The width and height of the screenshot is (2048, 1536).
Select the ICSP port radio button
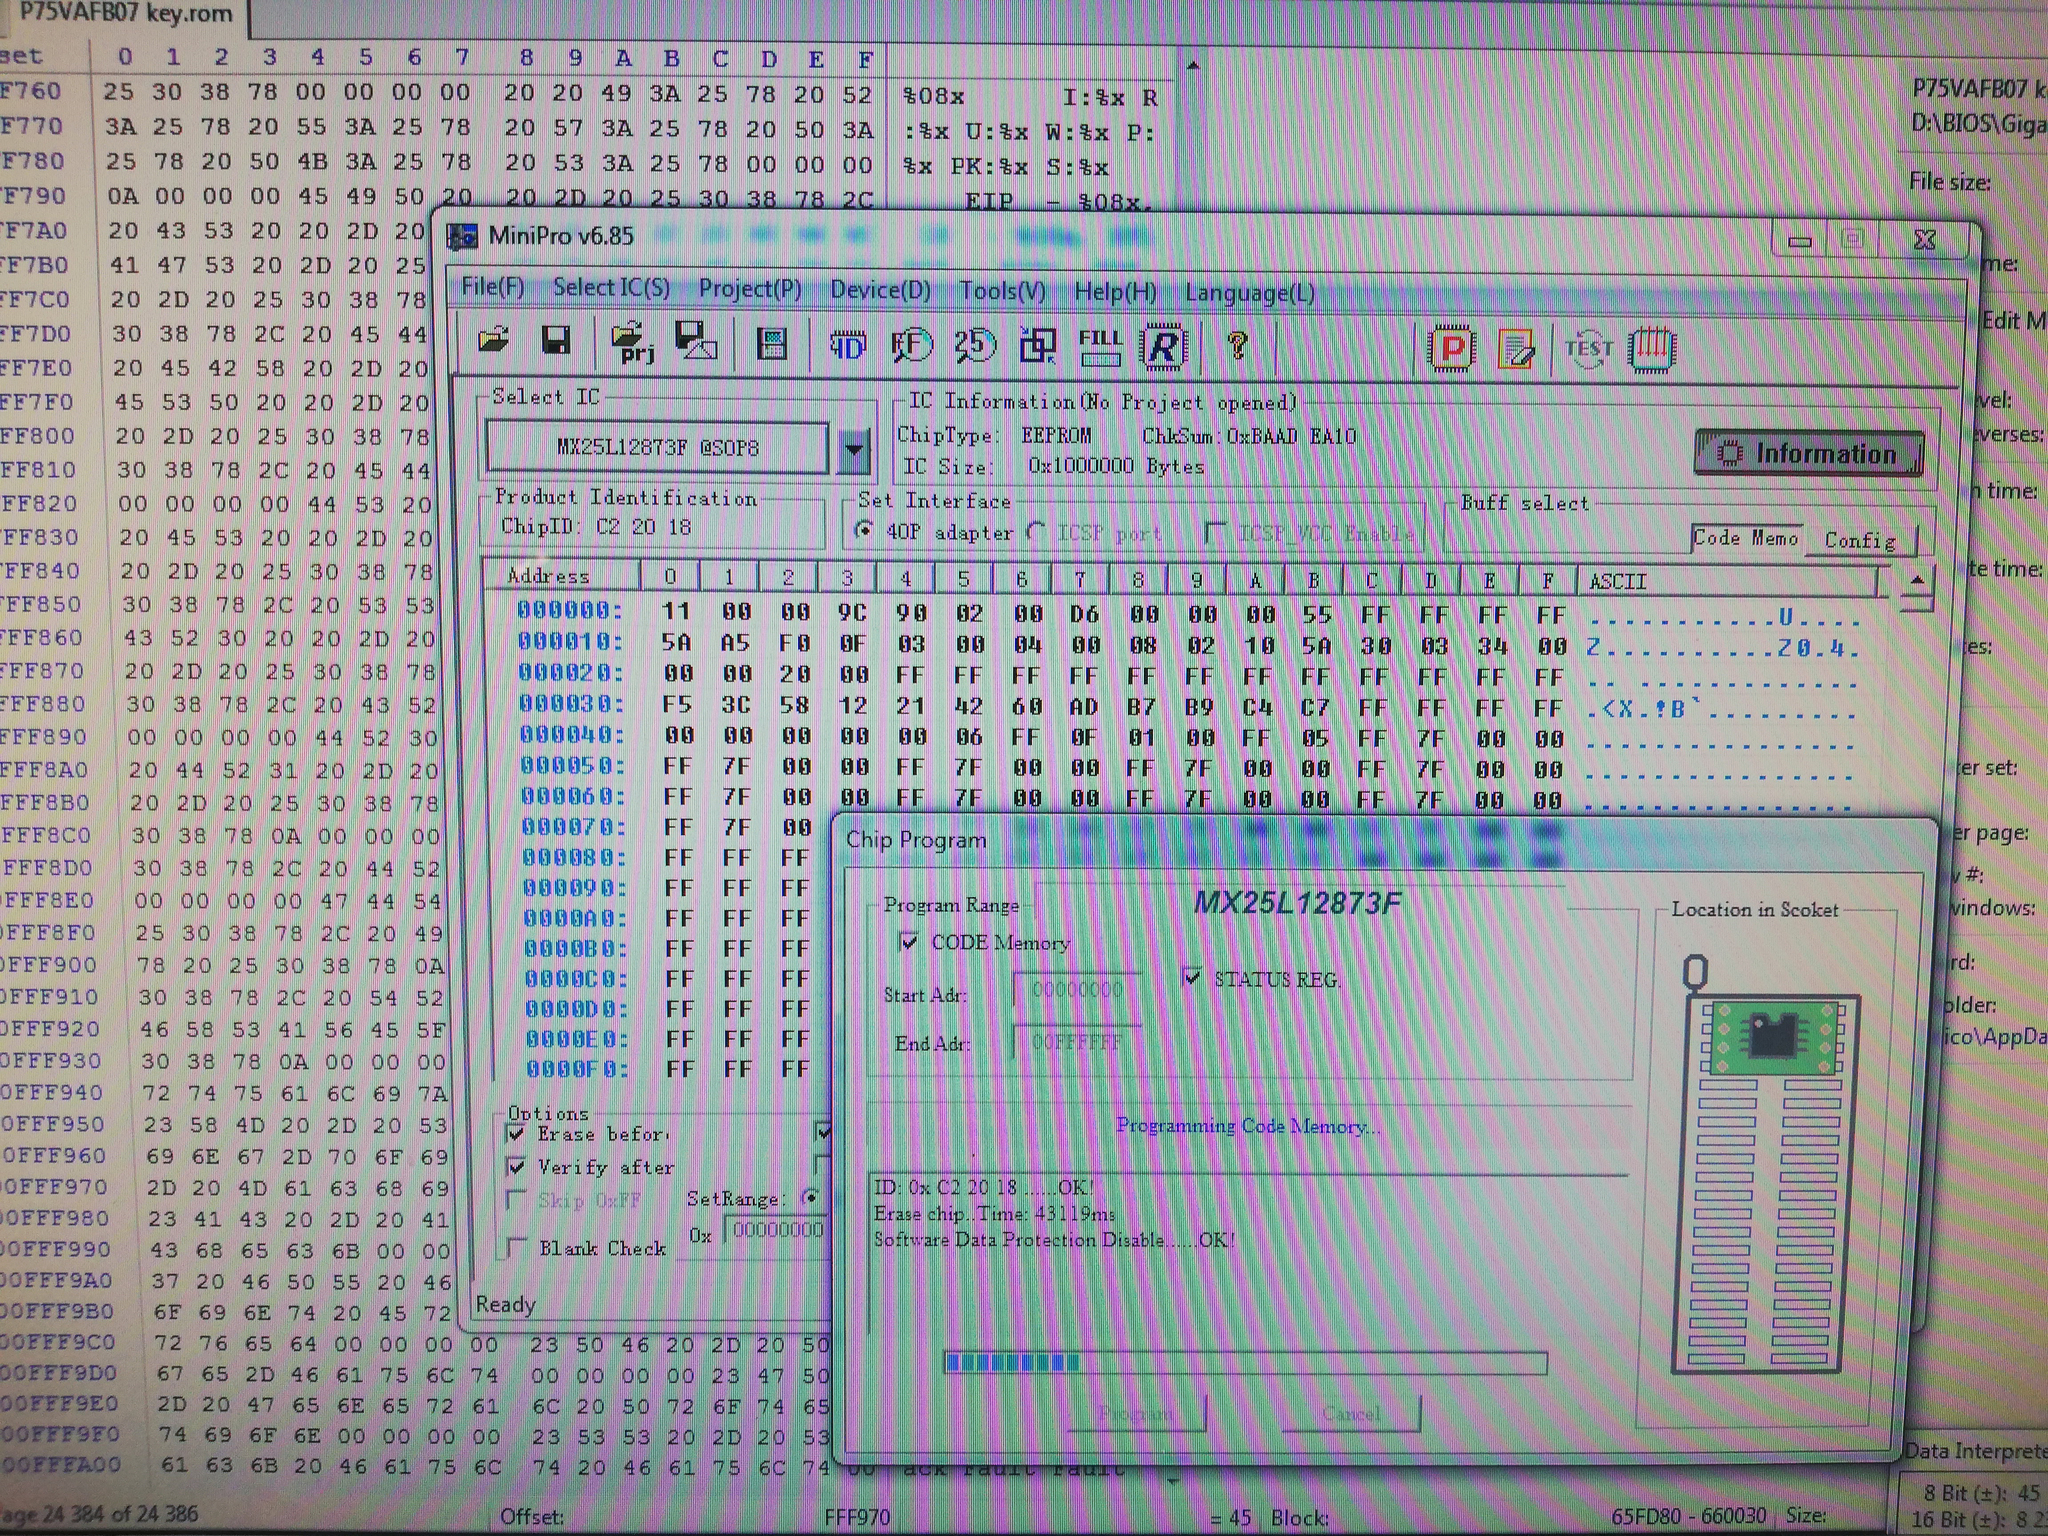click(x=1037, y=532)
